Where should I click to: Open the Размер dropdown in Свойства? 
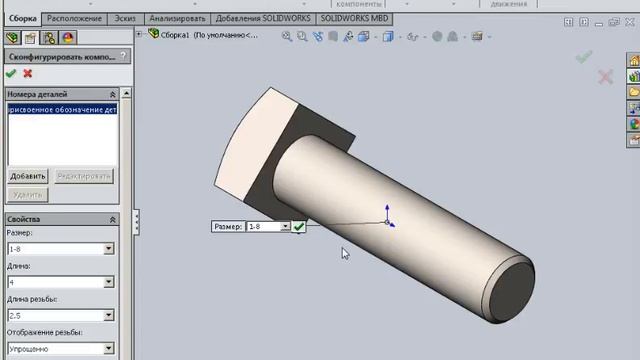[109, 249]
